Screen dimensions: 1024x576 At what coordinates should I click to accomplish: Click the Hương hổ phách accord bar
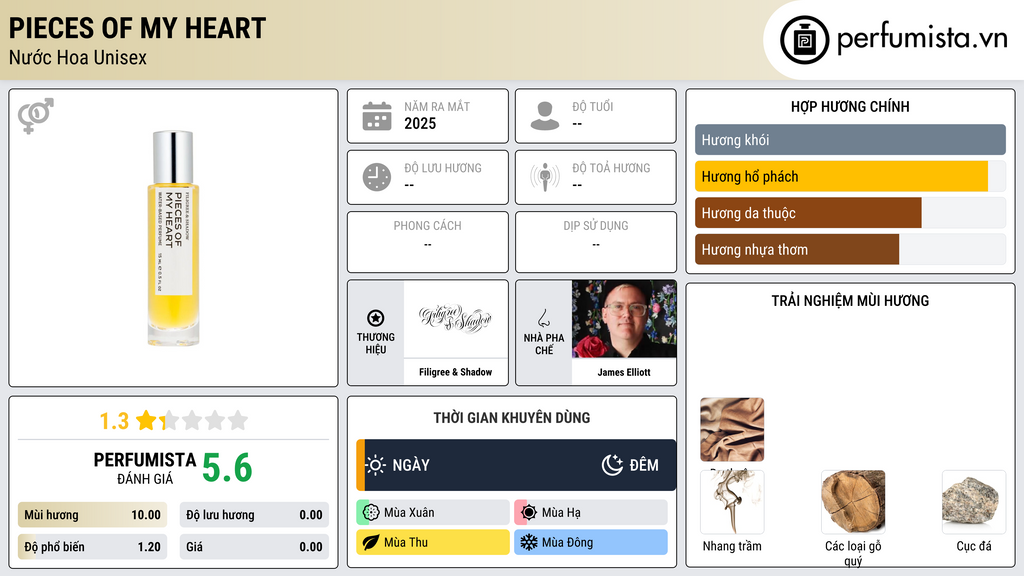[850, 176]
